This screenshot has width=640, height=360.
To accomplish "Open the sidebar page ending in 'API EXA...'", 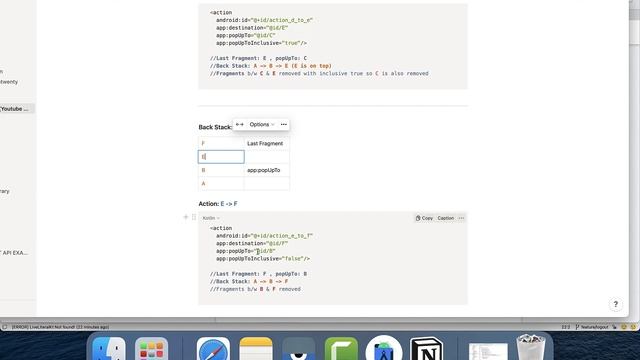I will coord(14,253).
